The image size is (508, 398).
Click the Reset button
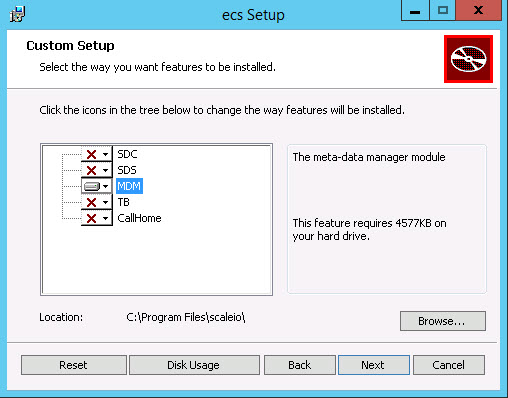[74, 365]
